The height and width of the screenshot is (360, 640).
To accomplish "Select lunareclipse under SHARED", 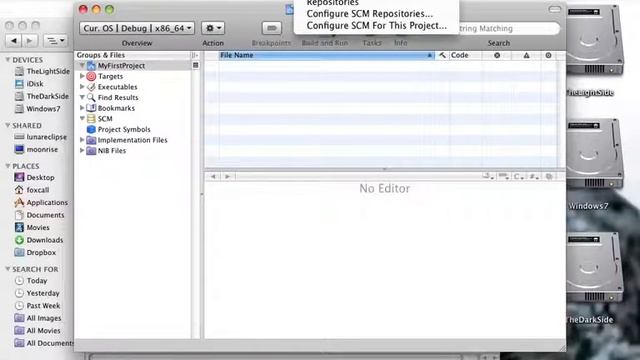I will (x=40, y=137).
